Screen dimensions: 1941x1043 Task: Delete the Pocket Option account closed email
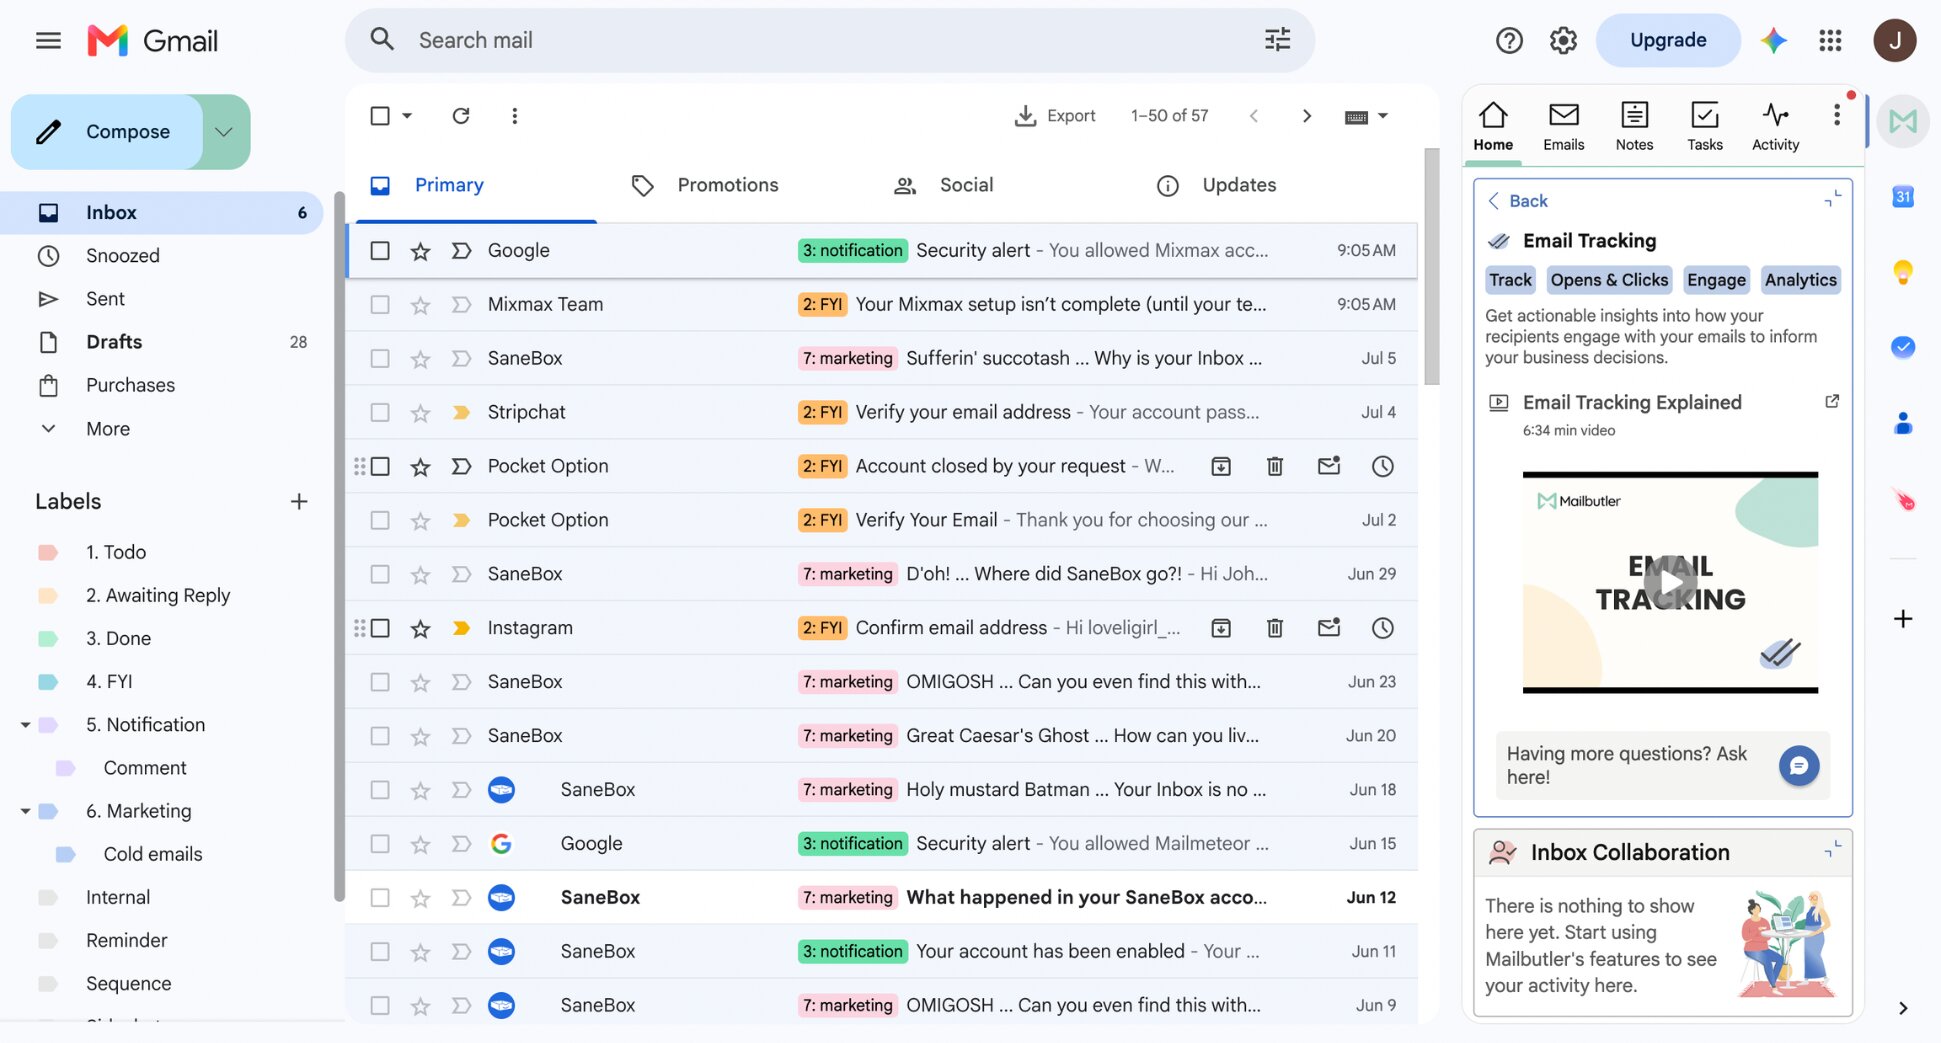coord(1275,466)
